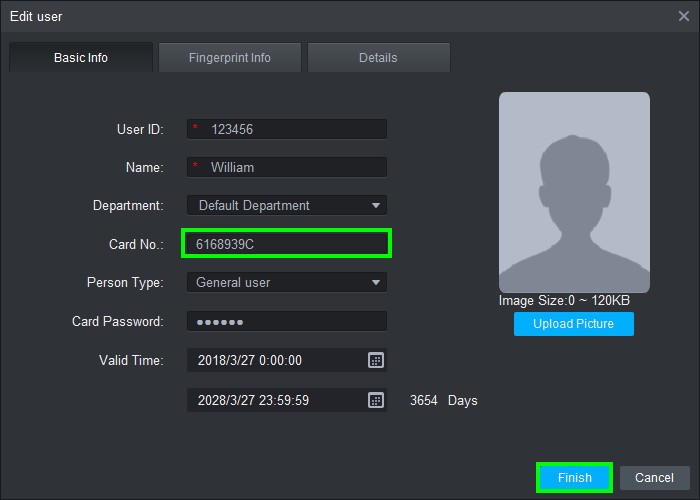Click the user photo placeholder thumbnail
This screenshot has width=700, height=500.
574,192
